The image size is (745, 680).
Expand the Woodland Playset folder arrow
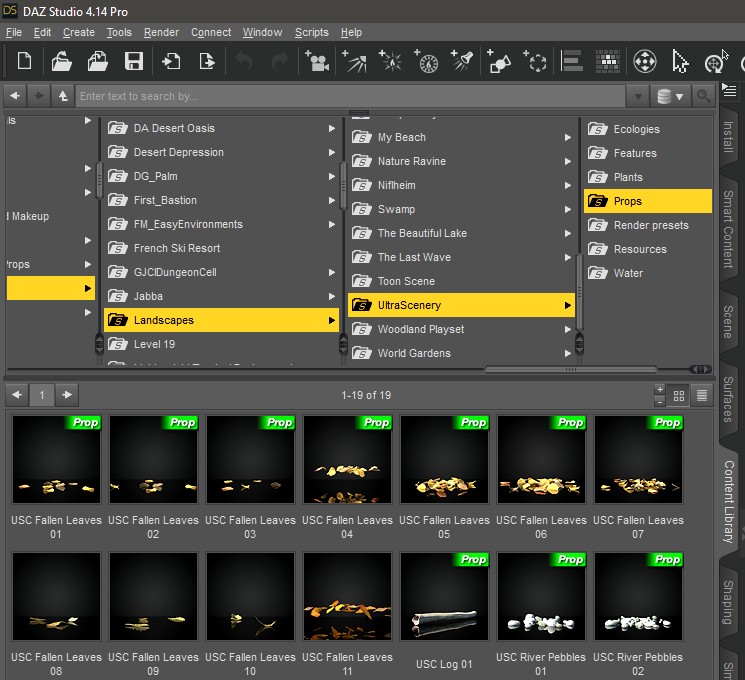point(568,329)
